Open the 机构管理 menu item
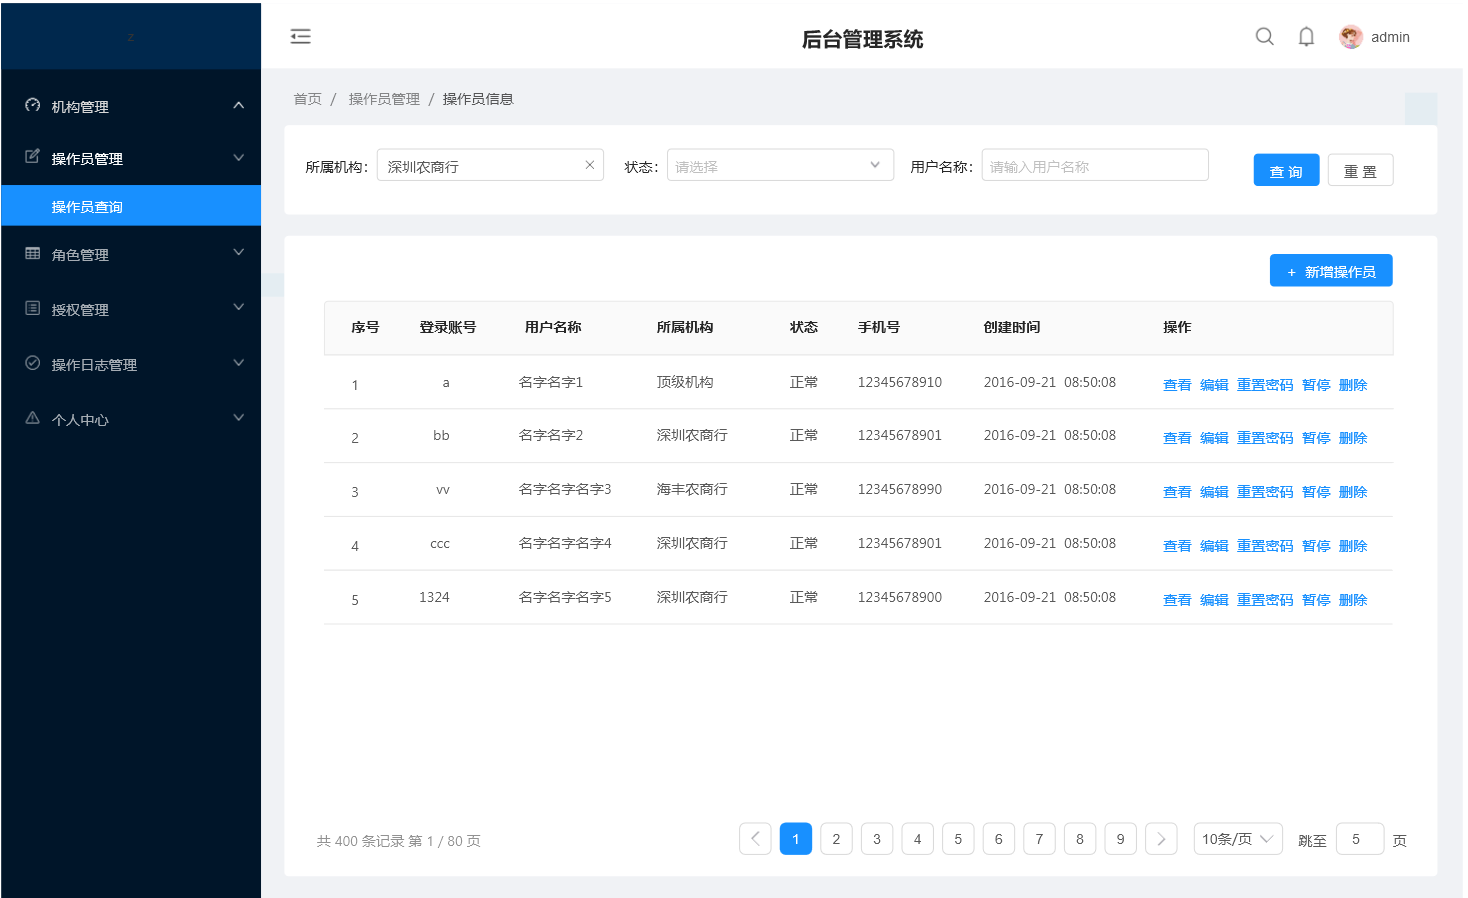 pos(131,106)
